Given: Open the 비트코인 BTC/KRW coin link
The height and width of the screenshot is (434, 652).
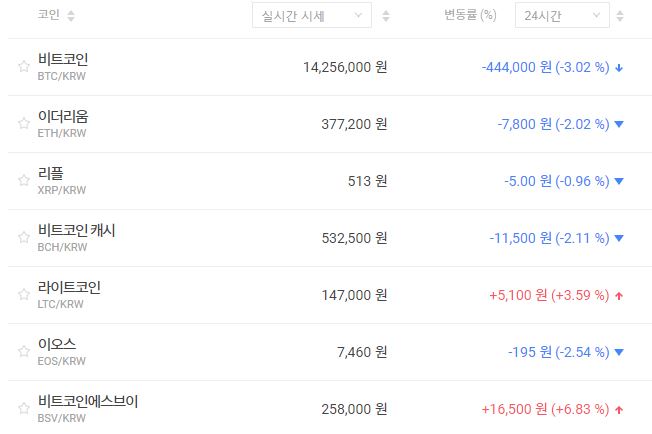Looking at the screenshot, I should (x=62, y=60).
